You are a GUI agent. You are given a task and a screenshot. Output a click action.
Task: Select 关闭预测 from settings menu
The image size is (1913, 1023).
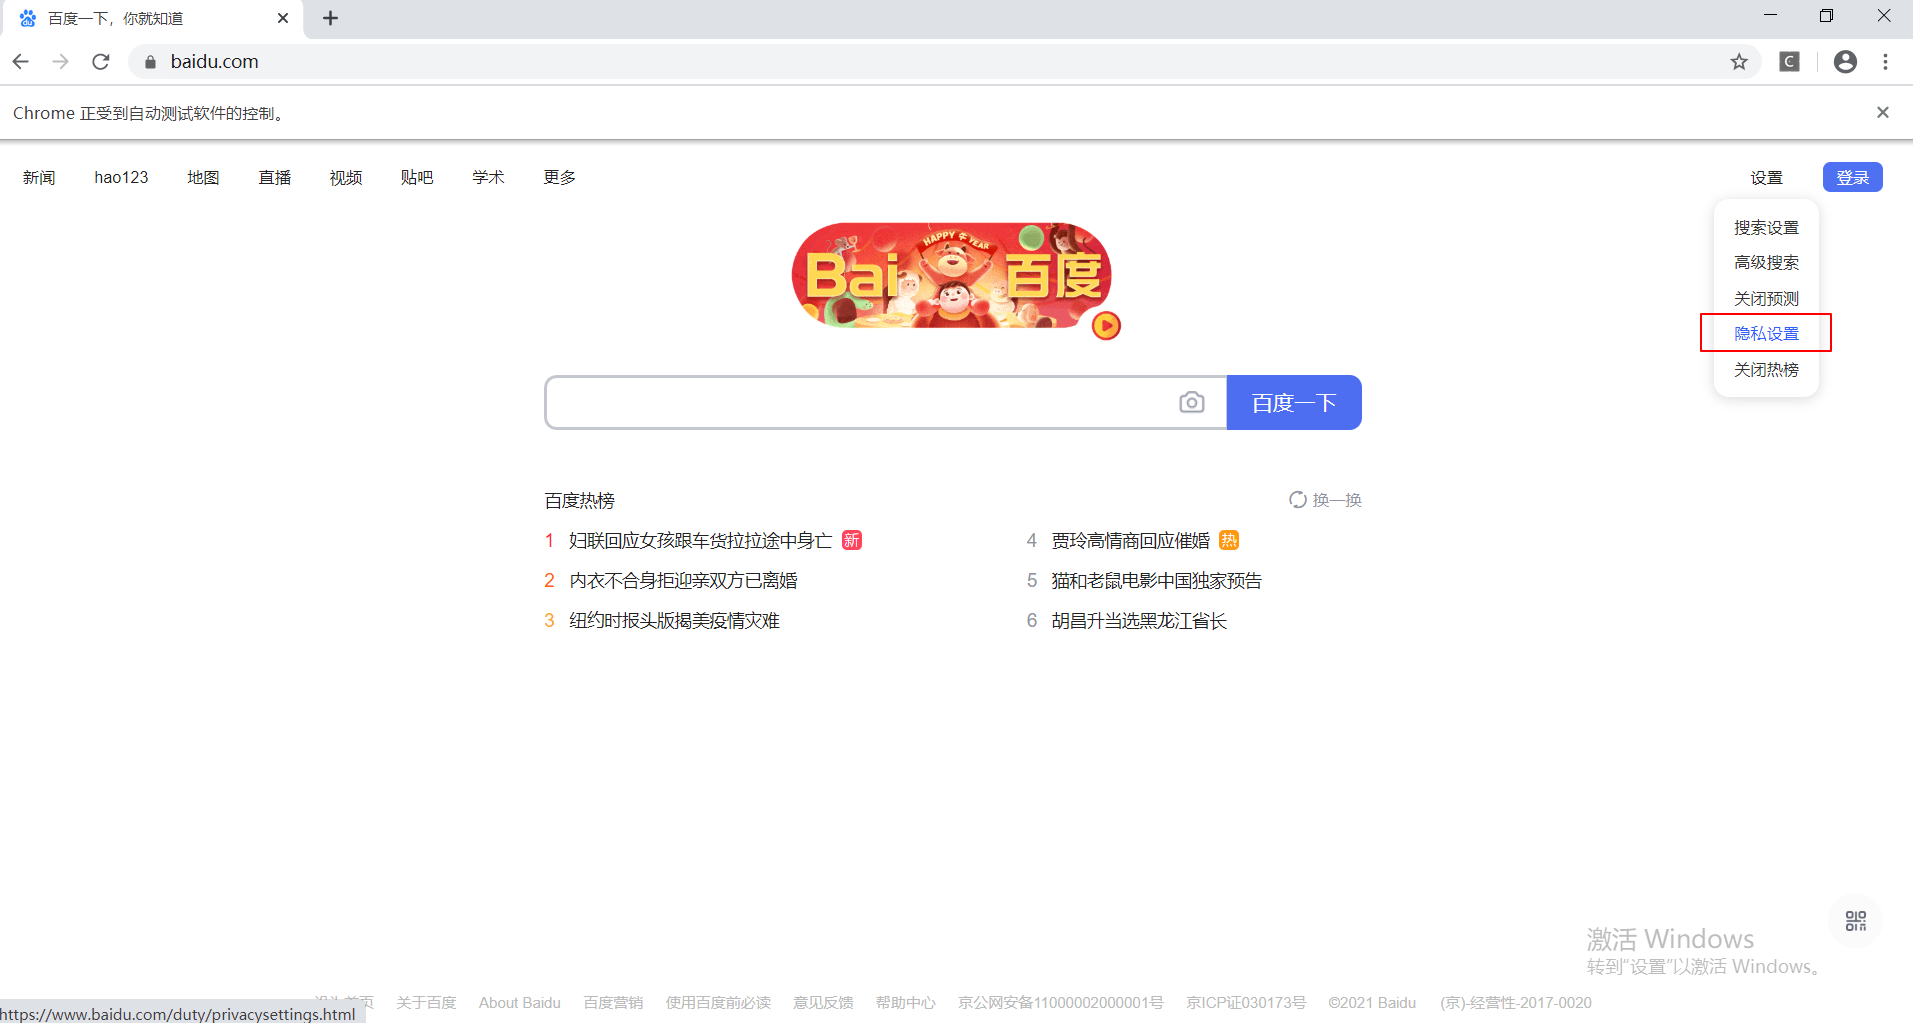(1766, 299)
